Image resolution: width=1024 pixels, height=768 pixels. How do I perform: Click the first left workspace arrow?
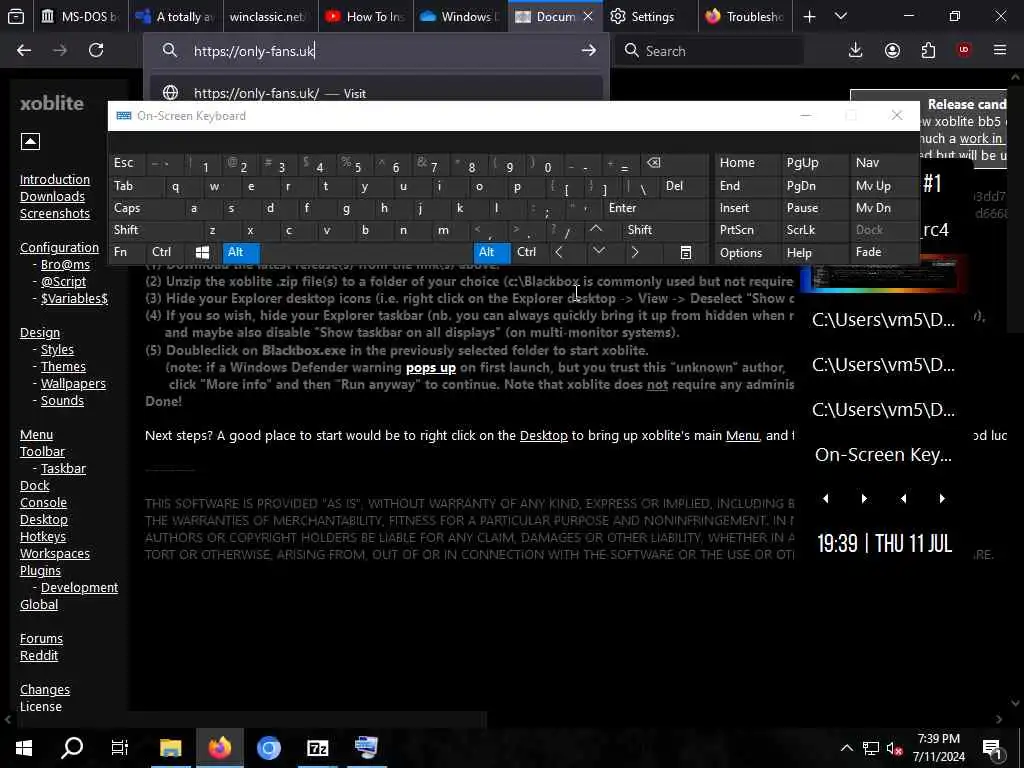(825, 498)
